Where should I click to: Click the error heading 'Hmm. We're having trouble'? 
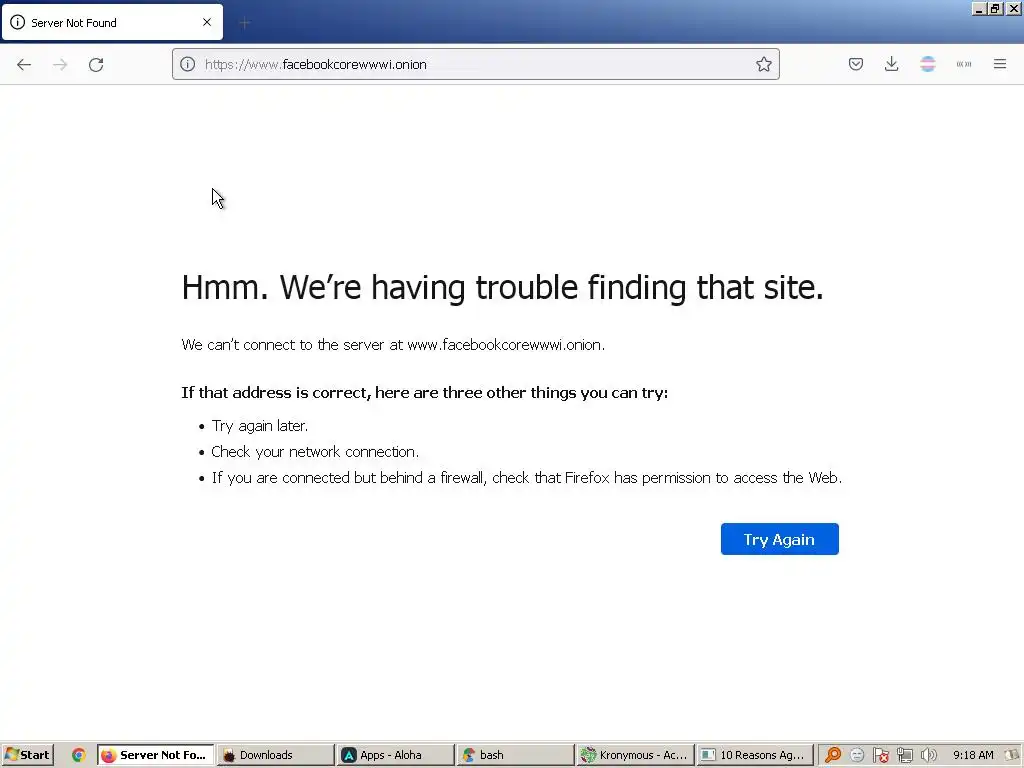click(503, 287)
